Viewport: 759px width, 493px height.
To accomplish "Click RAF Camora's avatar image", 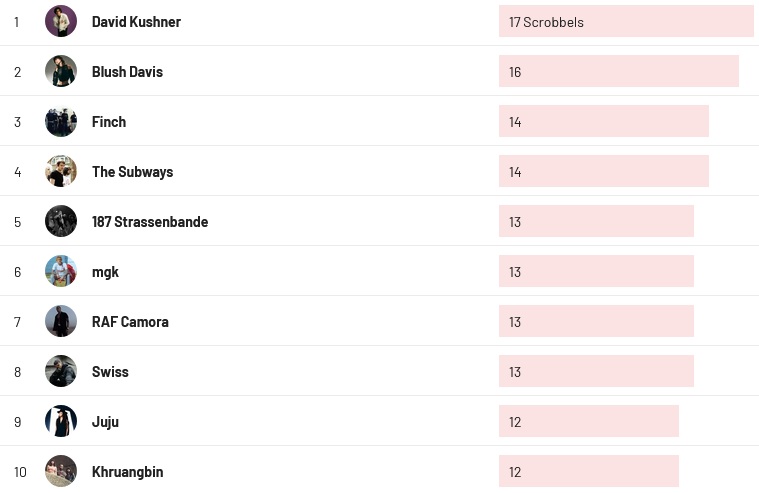I will 61,321.
